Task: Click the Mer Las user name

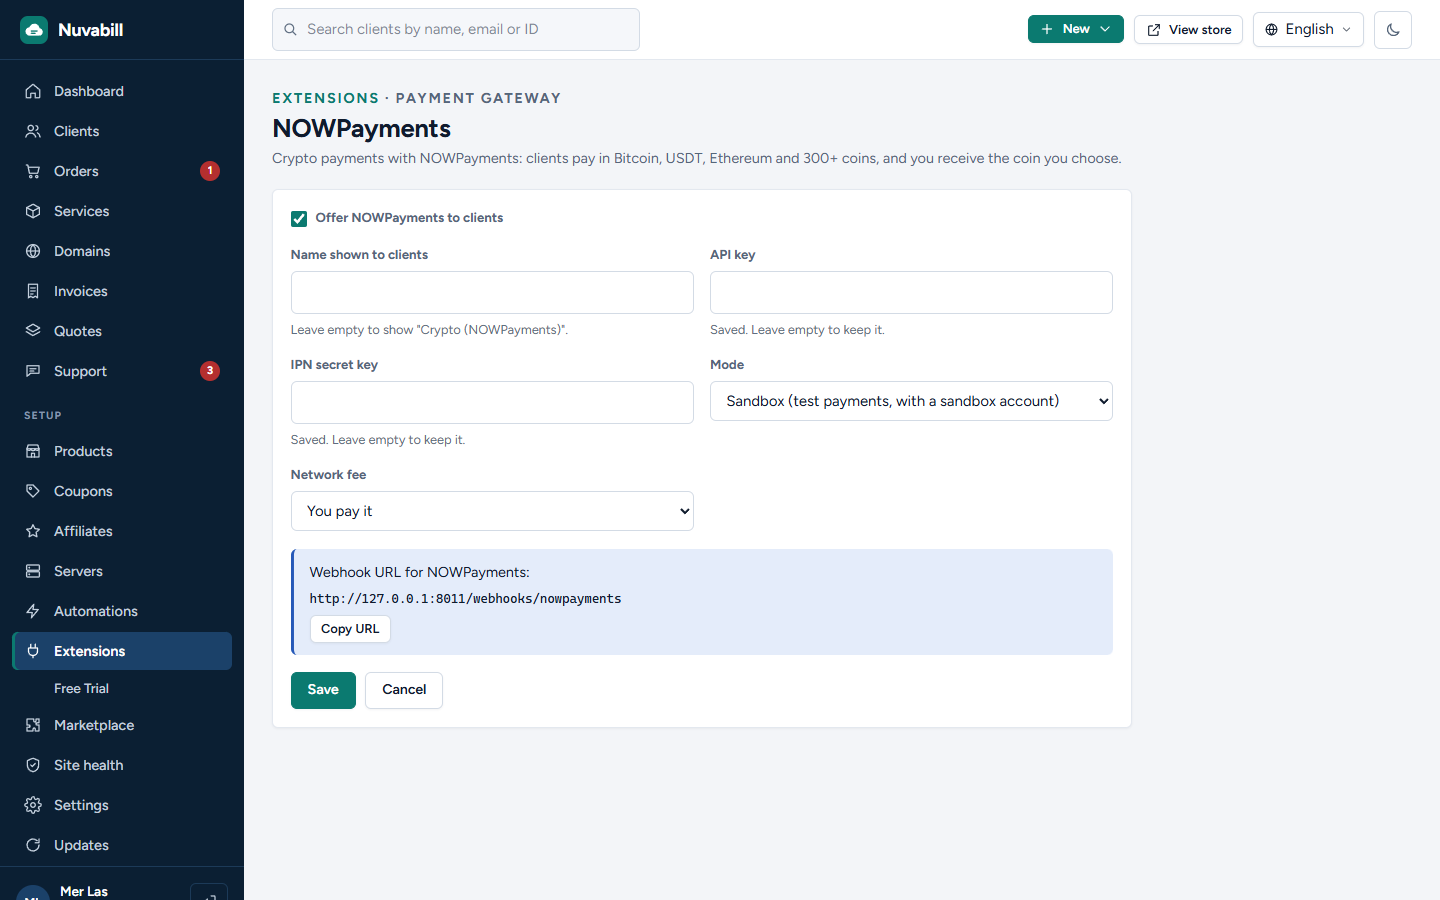Action: click(84, 891)
